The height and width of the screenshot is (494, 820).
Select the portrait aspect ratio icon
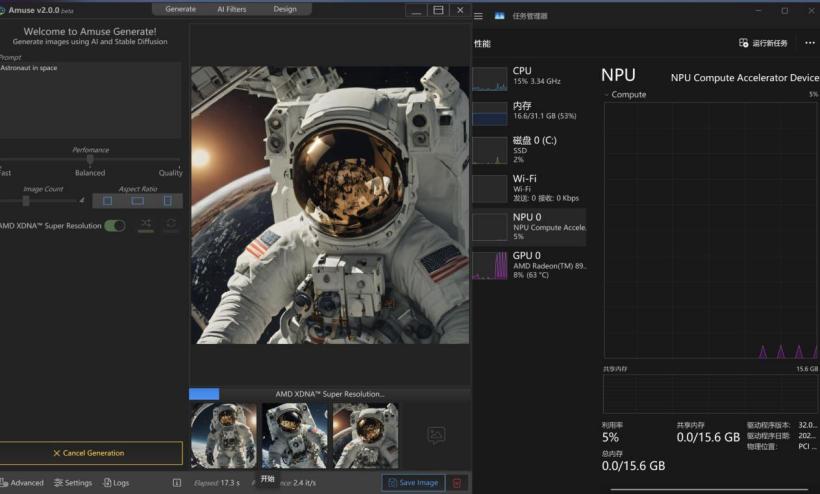point(167,201)
